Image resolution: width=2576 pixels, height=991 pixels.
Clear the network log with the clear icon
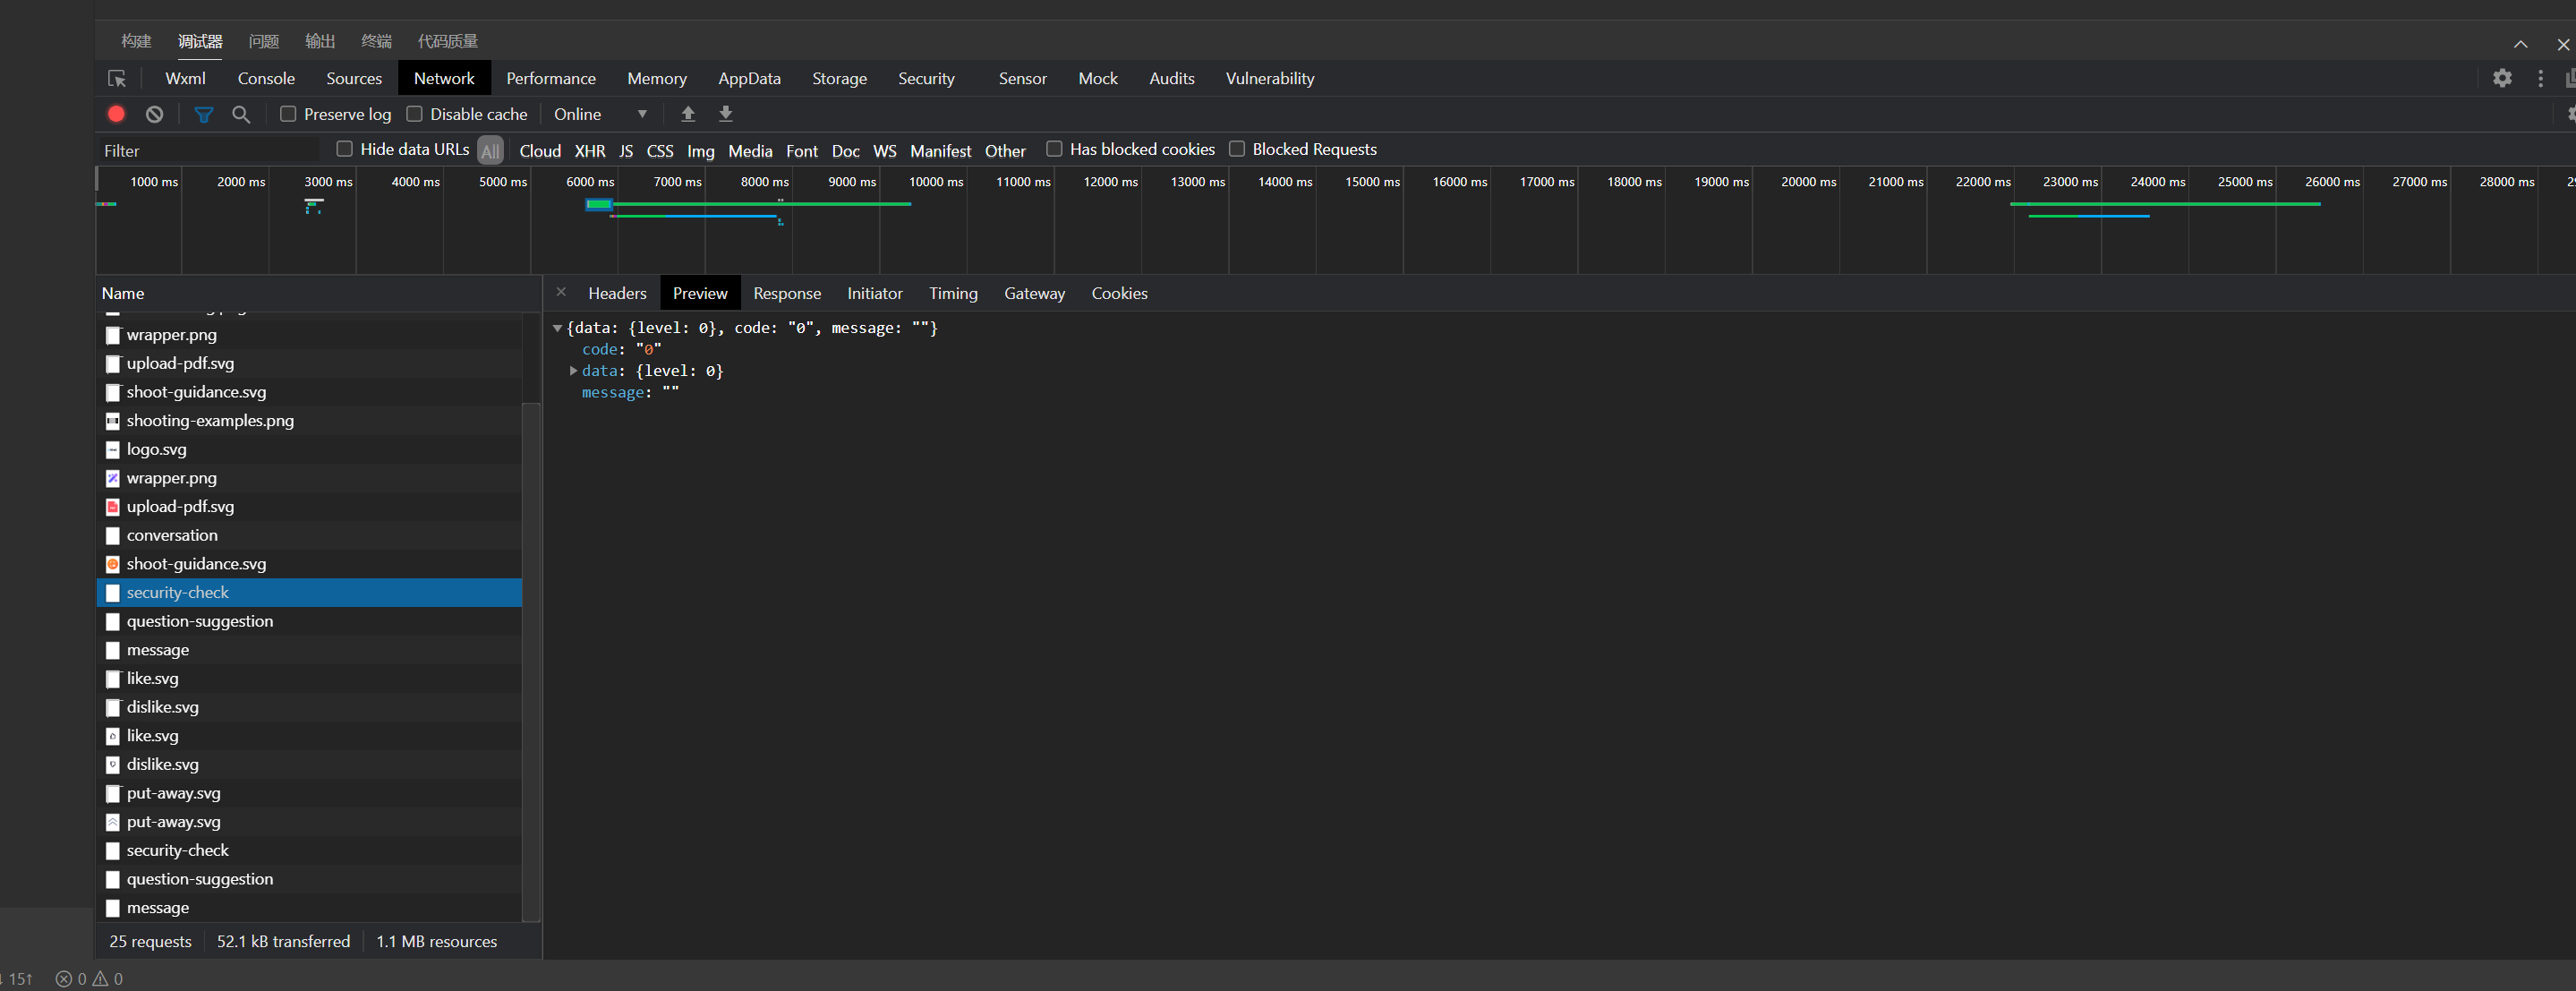click(x=154, y=114)
